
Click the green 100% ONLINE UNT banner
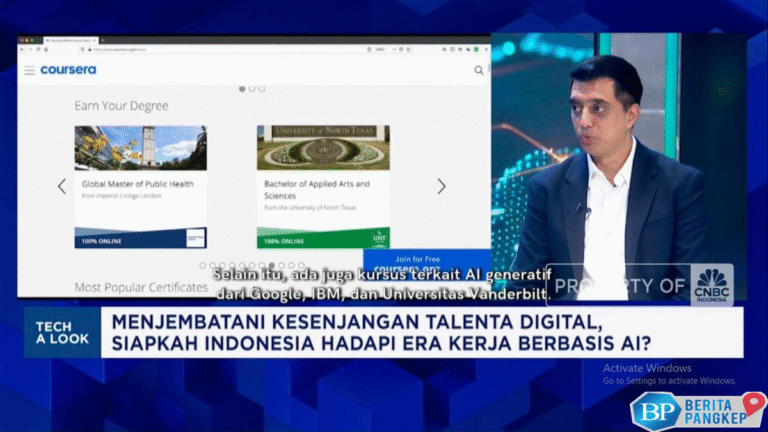pyautogui.click(x=323, y=238)
